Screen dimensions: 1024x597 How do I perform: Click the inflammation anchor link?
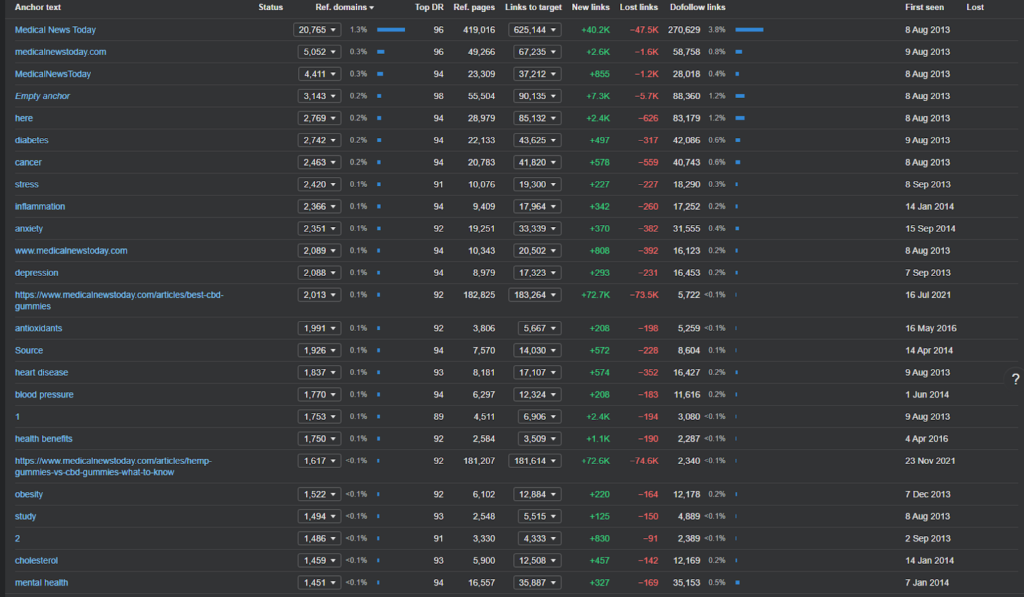pyautogui.click(x=40, y=206)
